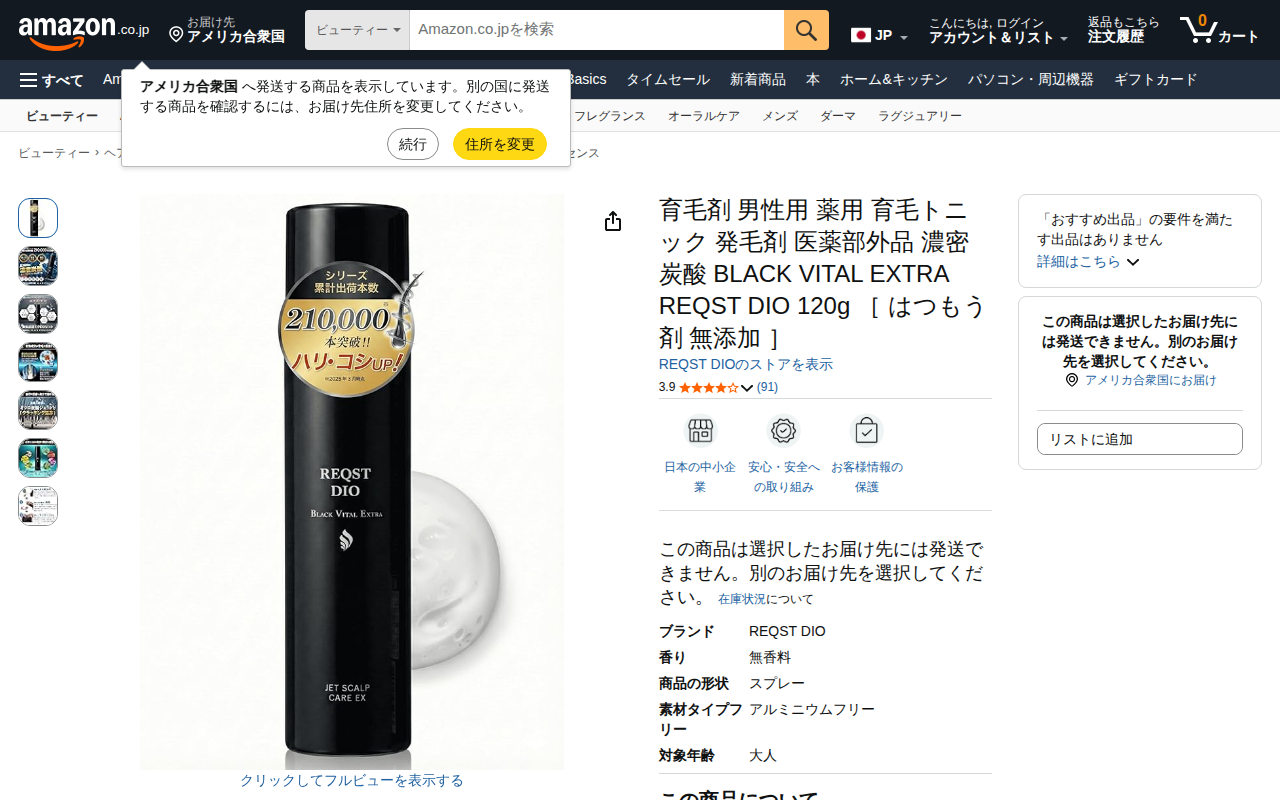The width and height of the screenshot is (1280, 800).
Task: Click the お客様情報の保護 bag icon
Action: (x=866, y=431)
